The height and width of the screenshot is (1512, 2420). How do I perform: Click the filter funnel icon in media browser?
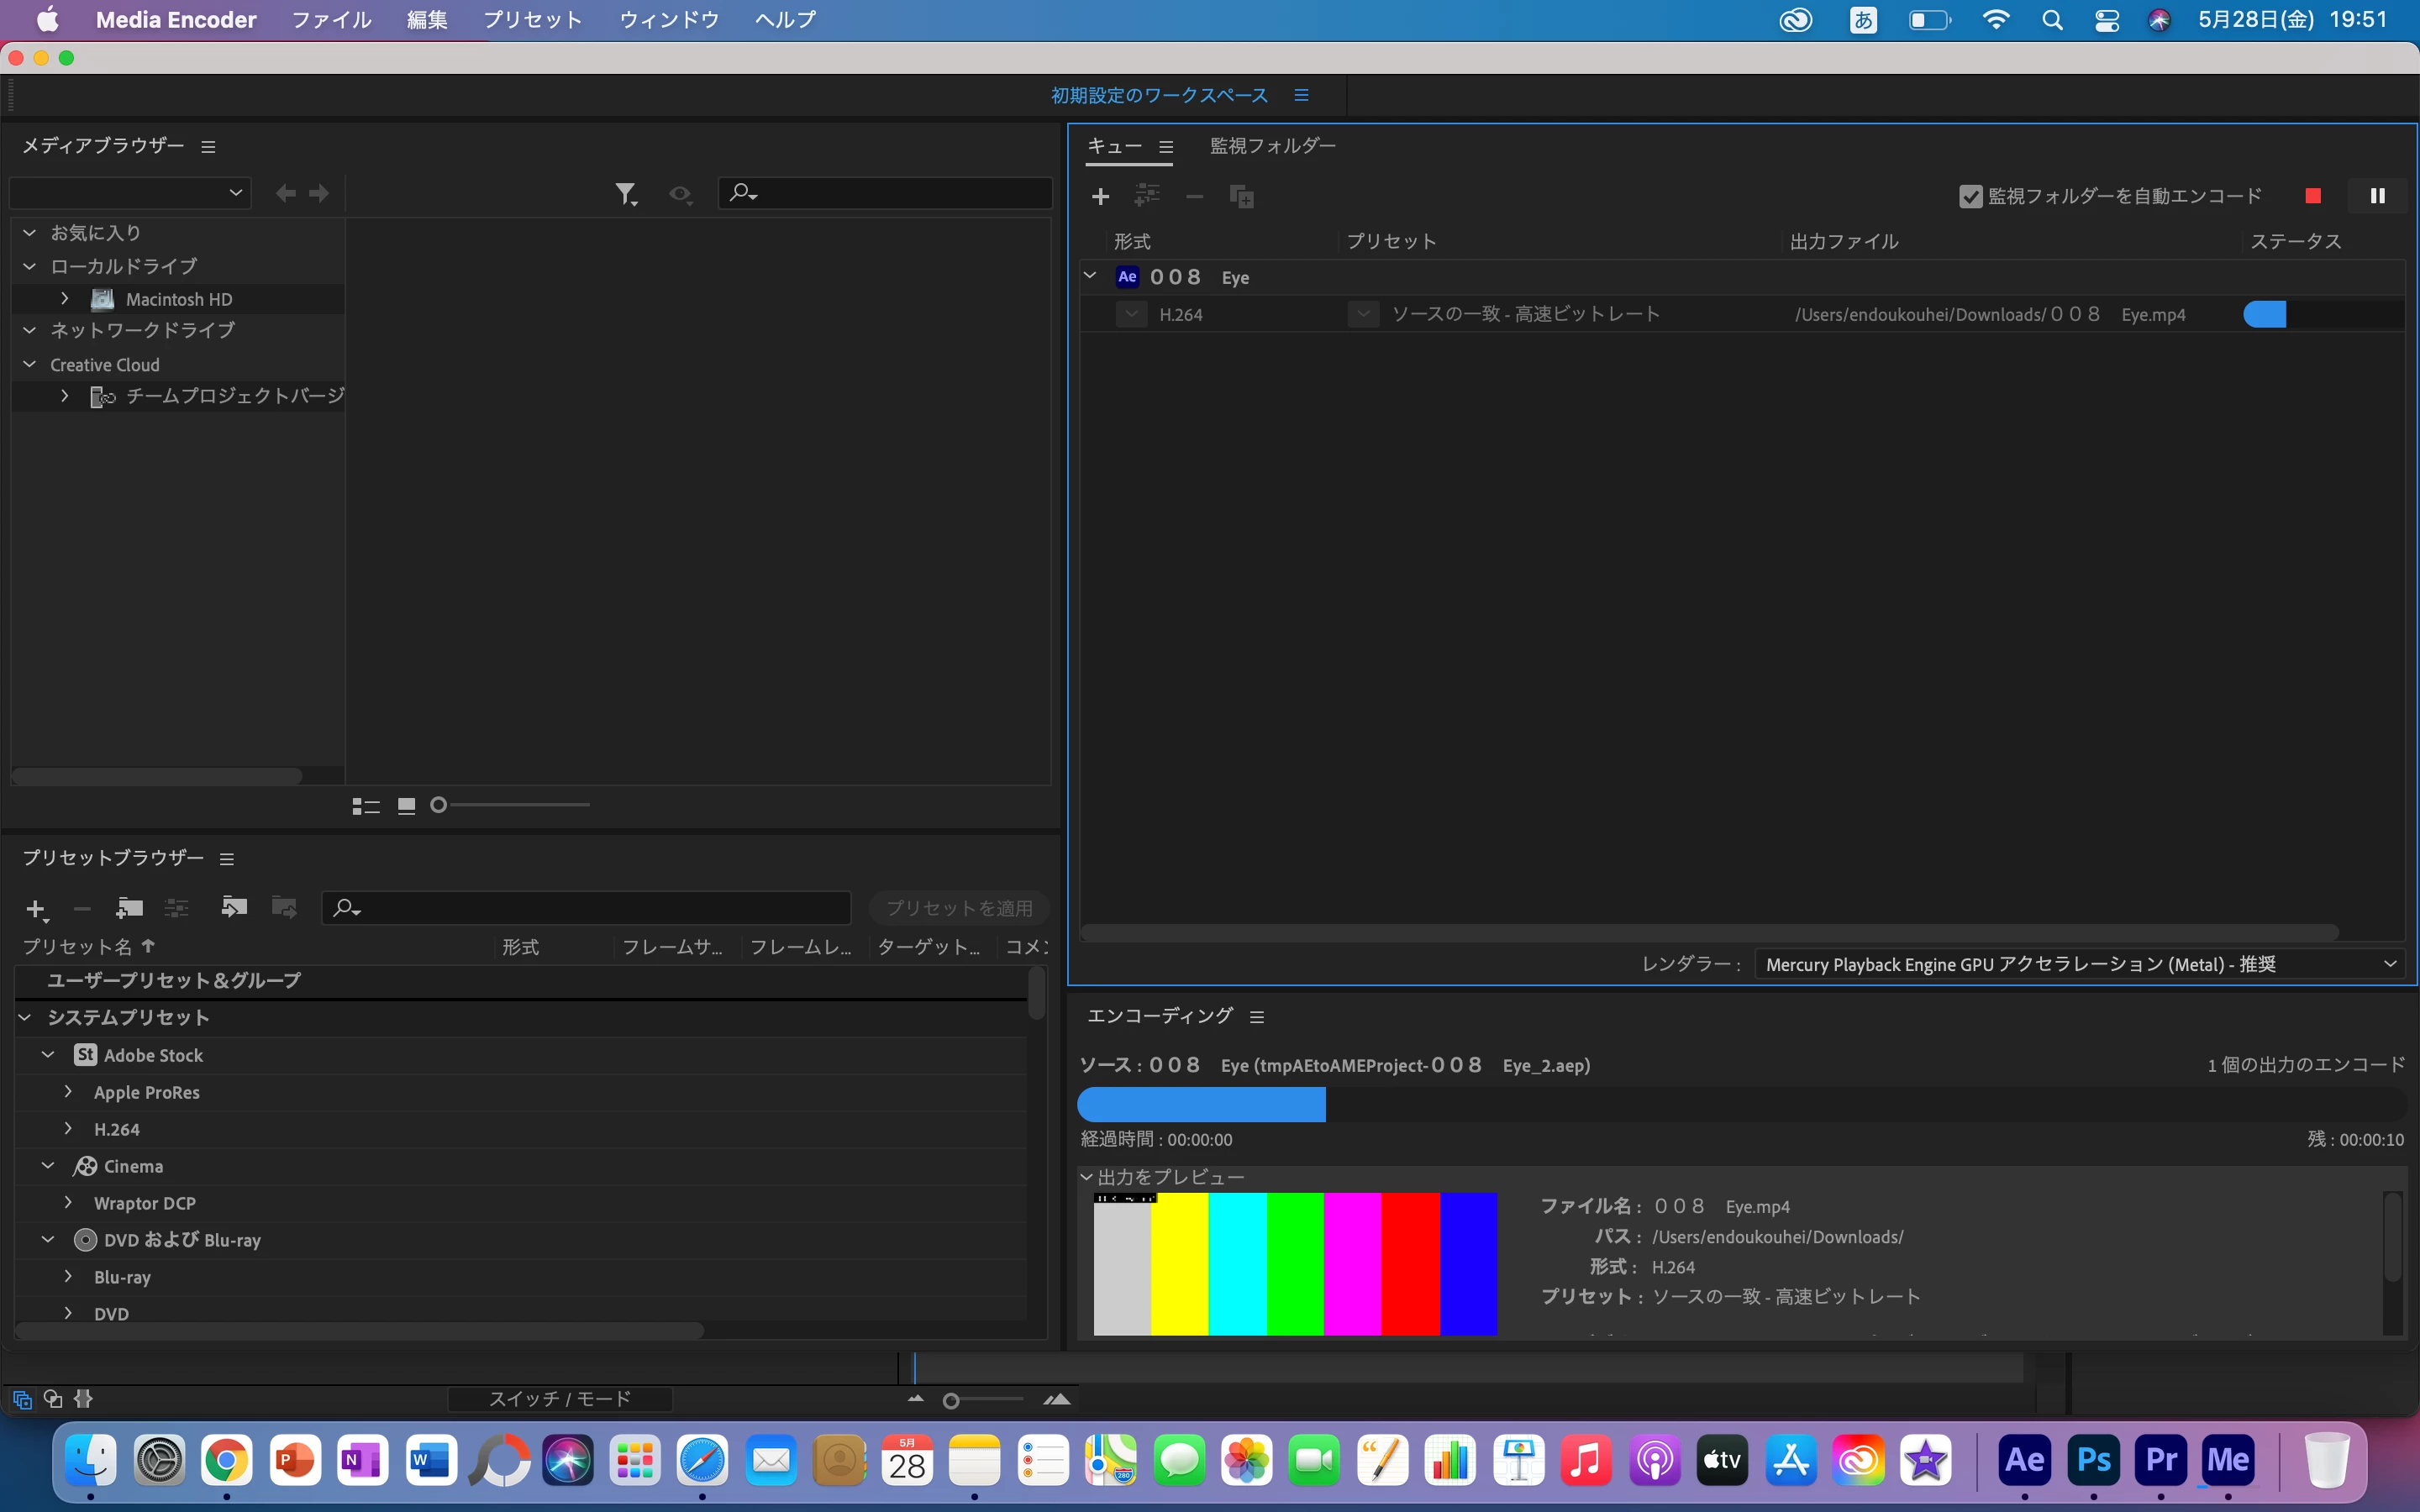tap(625, 194)
